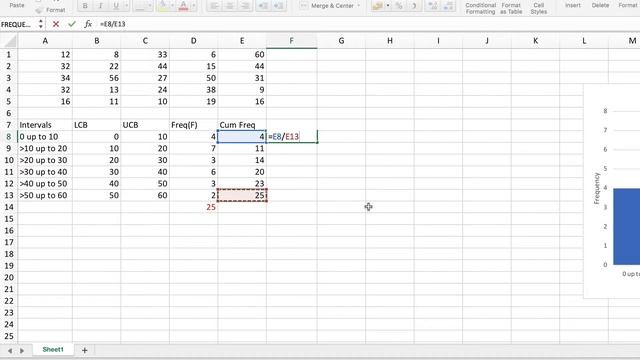Screen dimensions: 640x360
Task: Decrease the indent
Action: tap(263, 6)
